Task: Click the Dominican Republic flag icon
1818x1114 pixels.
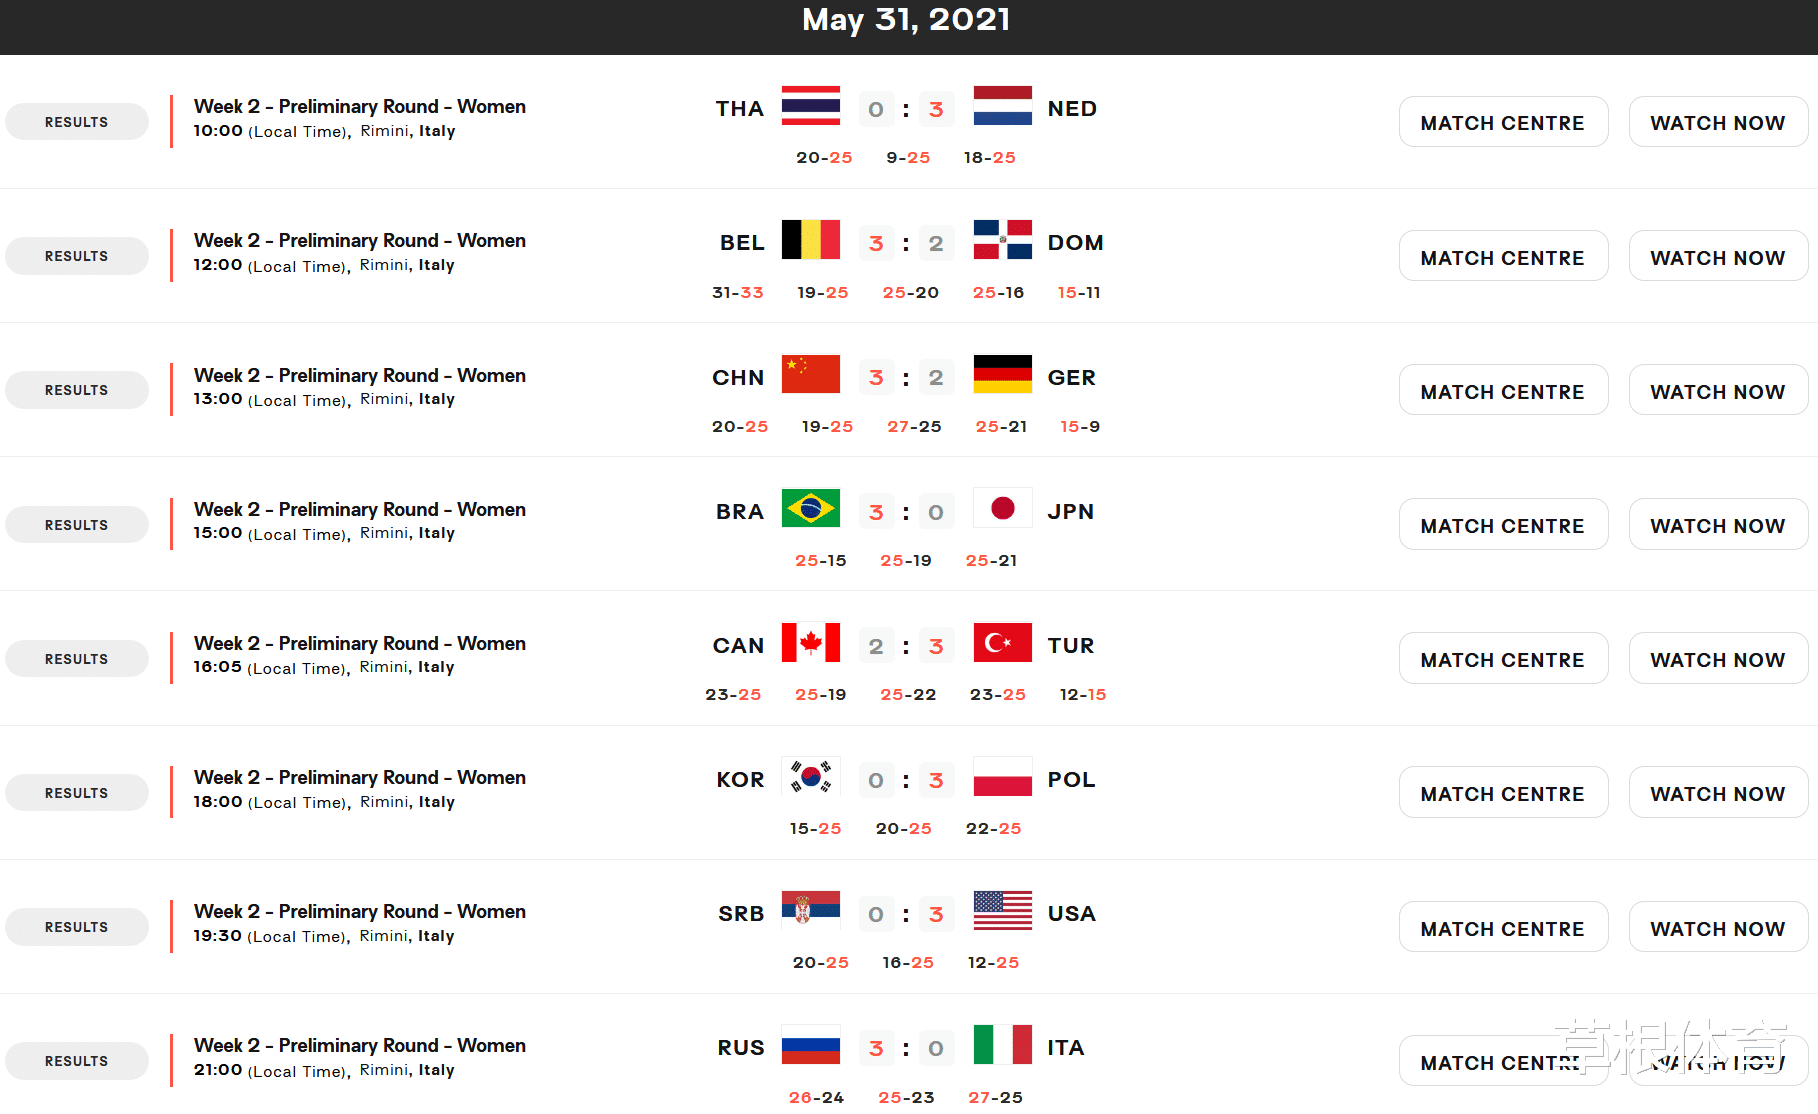Action: 1002,240
